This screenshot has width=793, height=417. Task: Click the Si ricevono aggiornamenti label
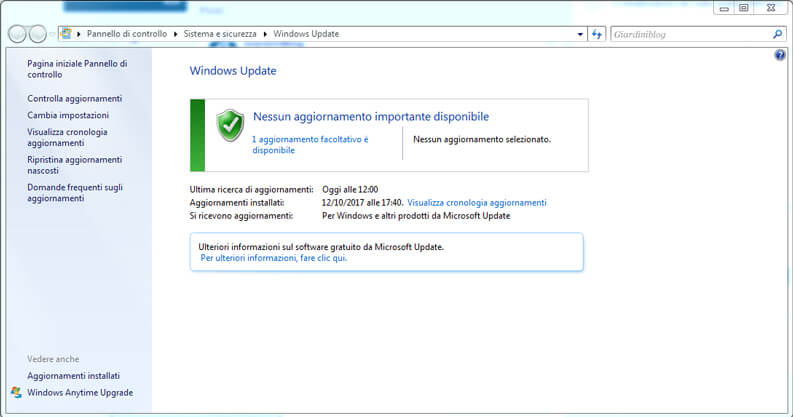241,216
